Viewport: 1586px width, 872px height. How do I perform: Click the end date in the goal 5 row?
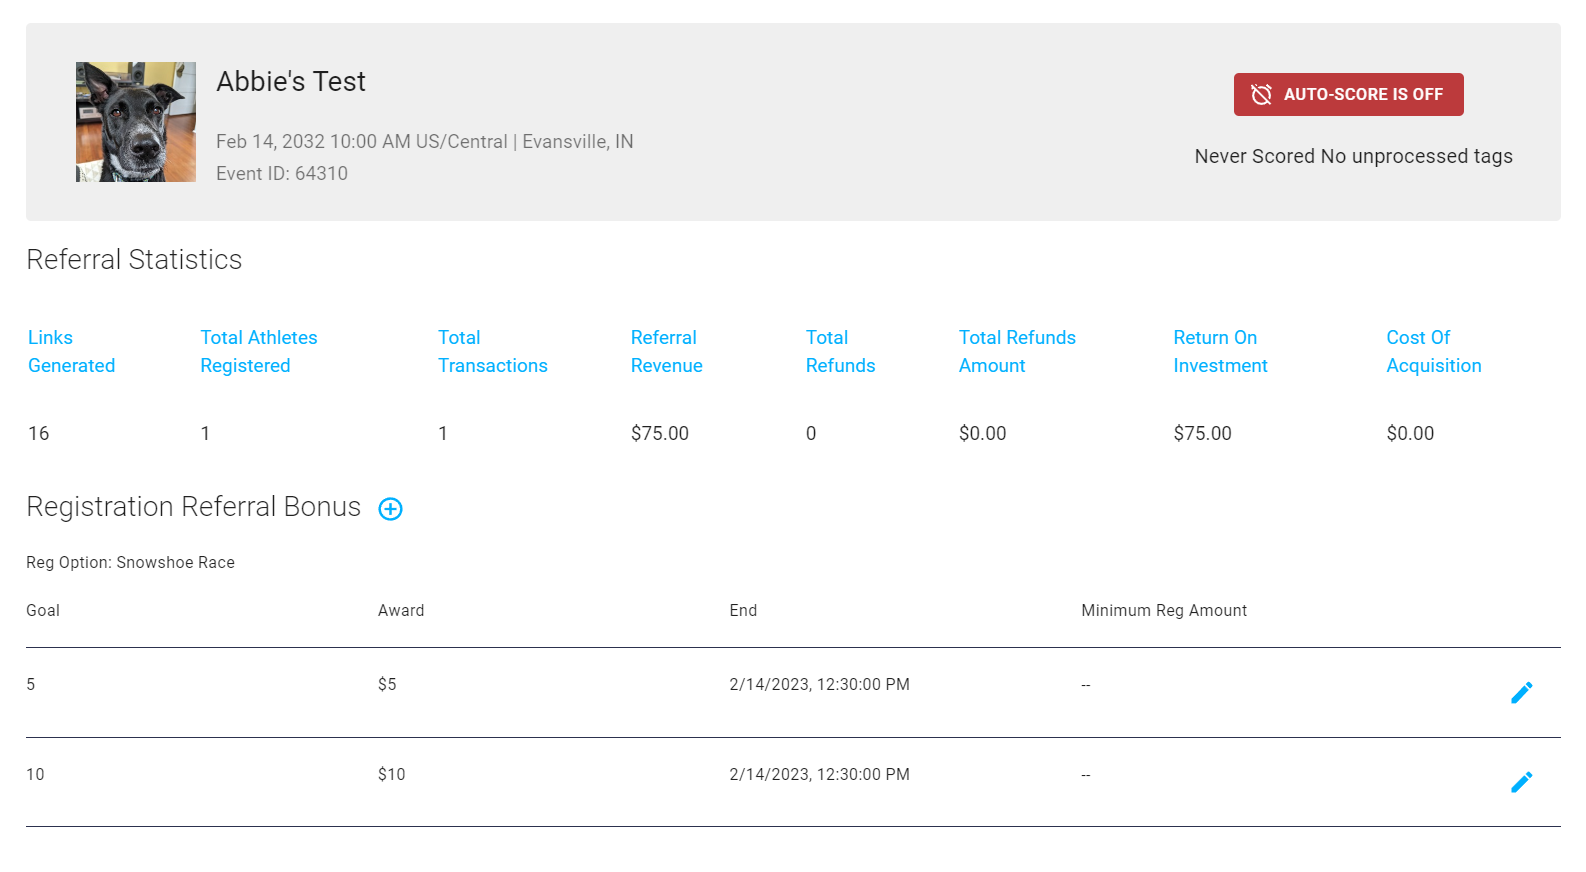pos(820,684)
